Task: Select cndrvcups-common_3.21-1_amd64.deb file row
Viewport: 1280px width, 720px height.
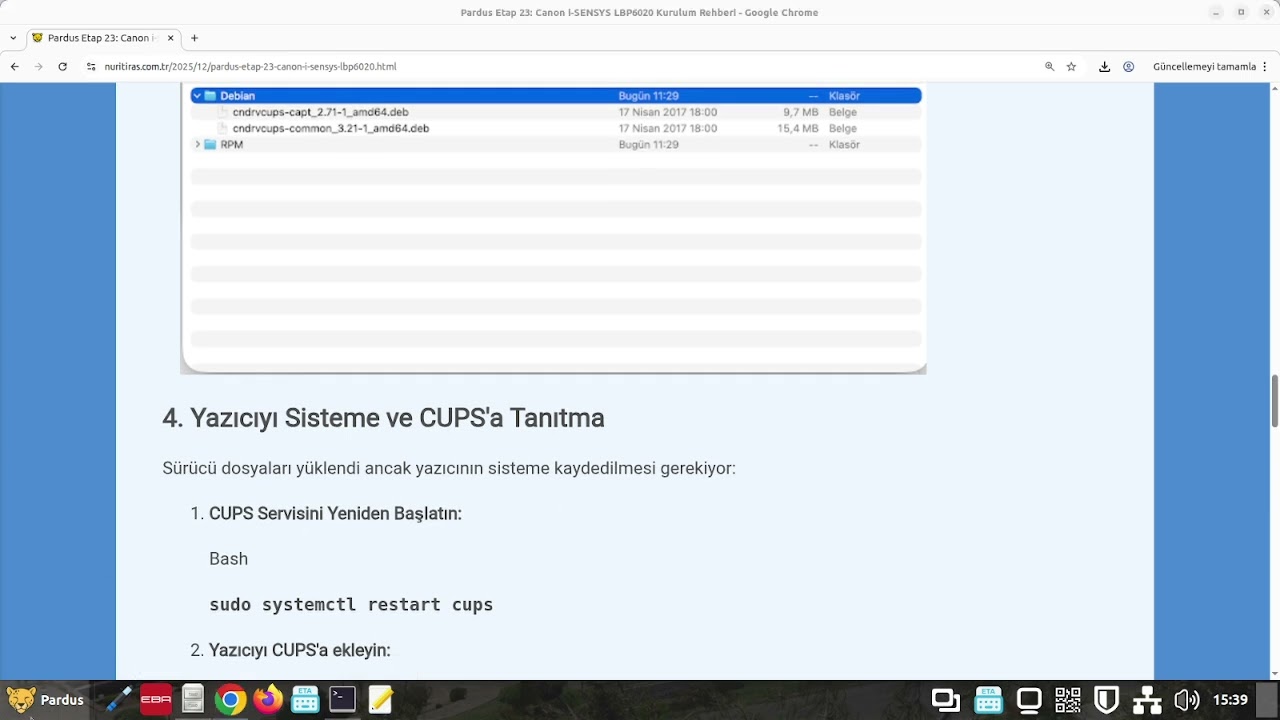Action: click(x=555, y=128)
